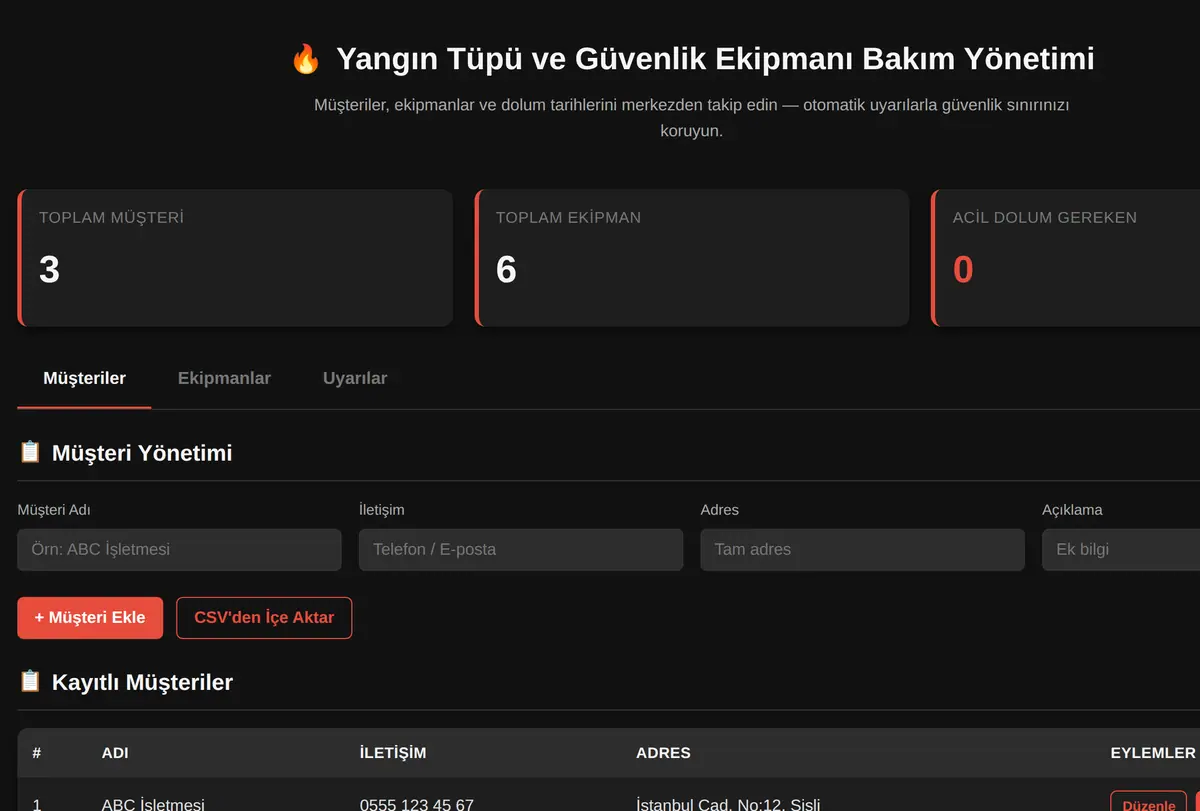Focus the Müşteri Adı input field
Screen dimensions: 1200x811
[180, 550]
